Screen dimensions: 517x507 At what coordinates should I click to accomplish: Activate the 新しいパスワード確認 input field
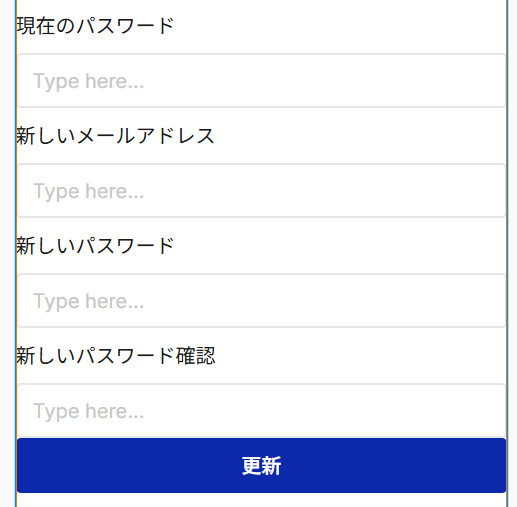point(261,411)
